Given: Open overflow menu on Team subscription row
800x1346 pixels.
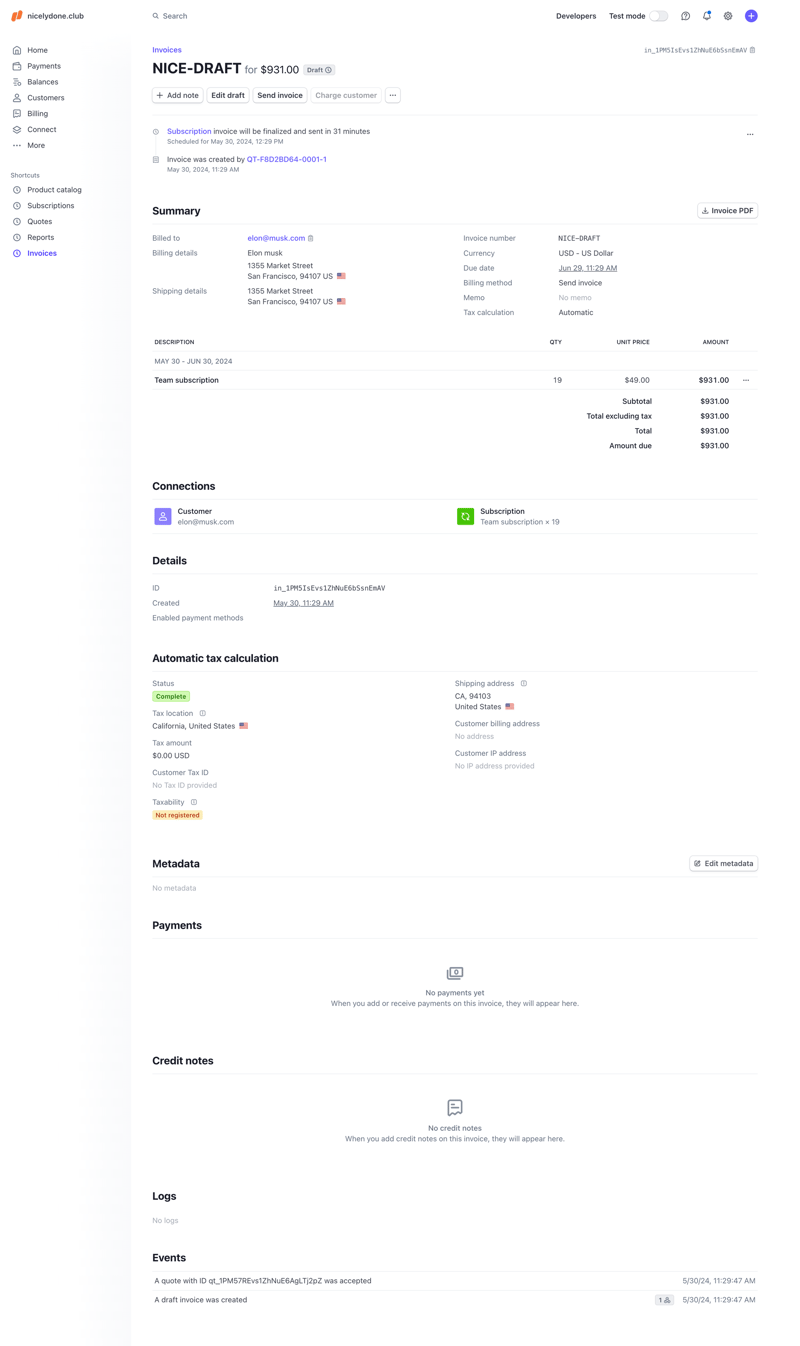Looking at the screenshot, I should tap(746, 380).
